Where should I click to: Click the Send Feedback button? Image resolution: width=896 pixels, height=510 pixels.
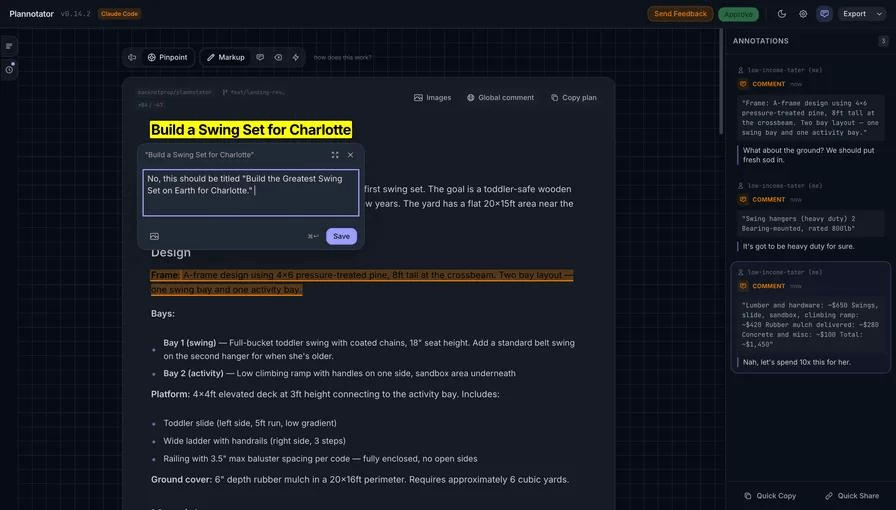click(680, 14)
